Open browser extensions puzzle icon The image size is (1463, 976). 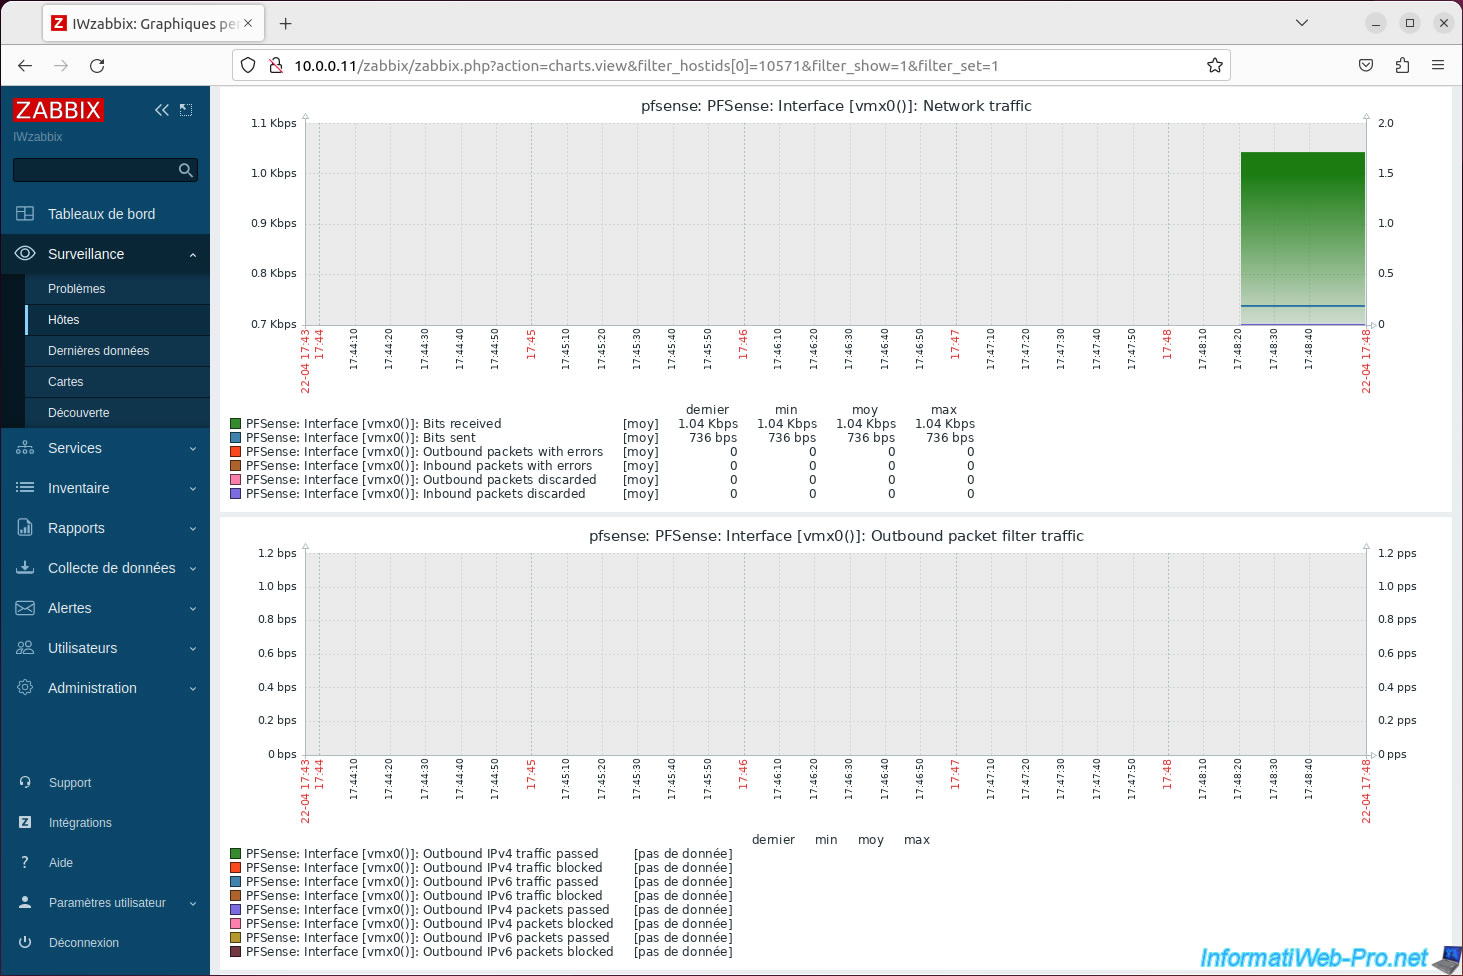(x=1402, y=66)
